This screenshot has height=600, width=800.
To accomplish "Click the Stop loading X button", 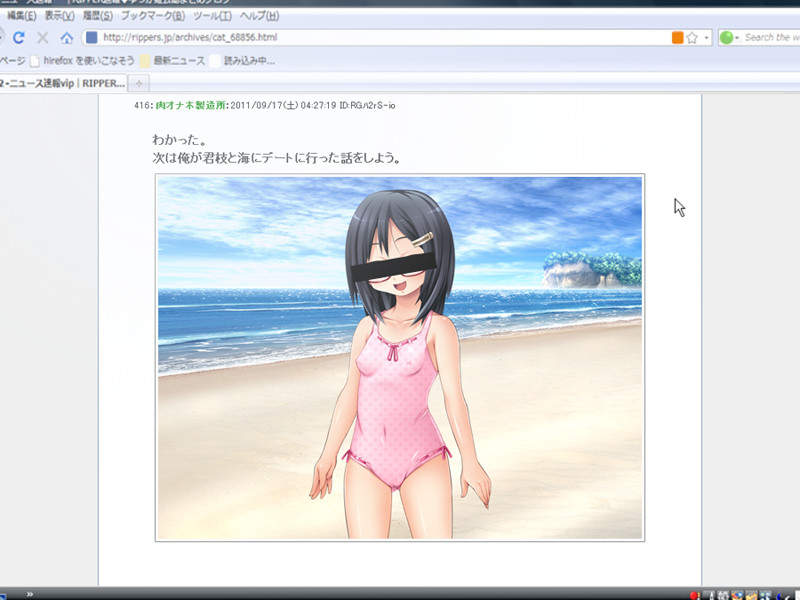I will [x=42, y=38].
